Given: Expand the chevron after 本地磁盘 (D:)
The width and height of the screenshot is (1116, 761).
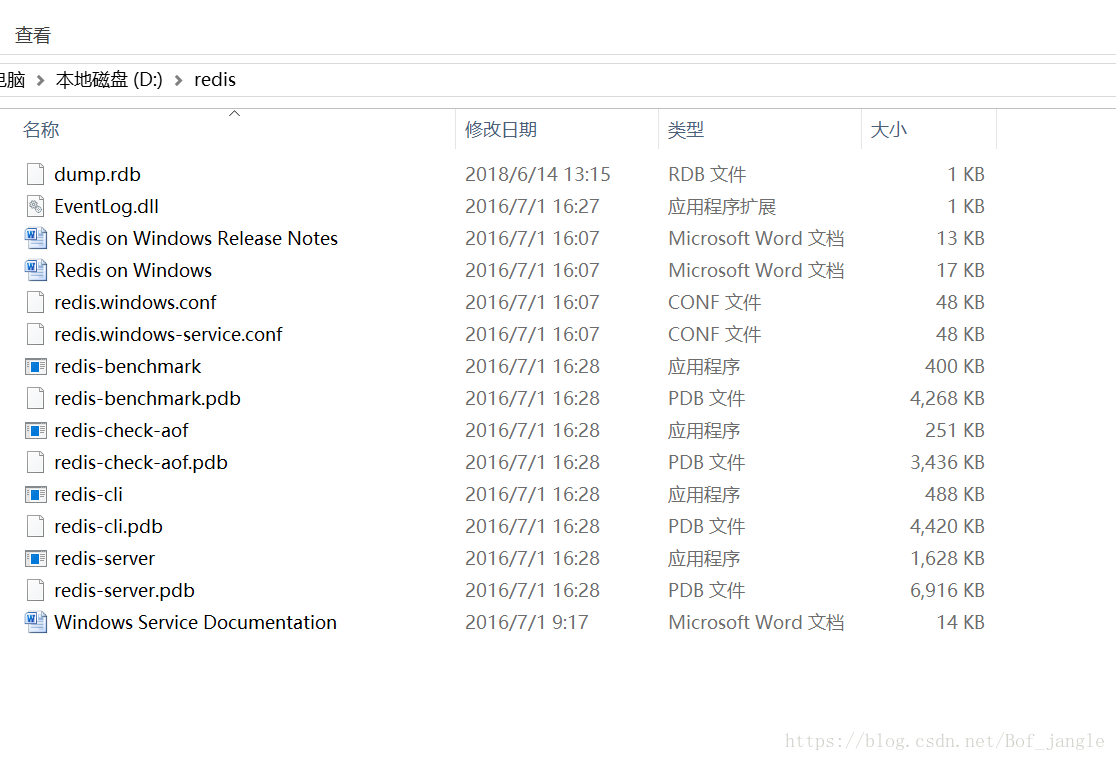Looking at the screenshot, I should (179, 80).
